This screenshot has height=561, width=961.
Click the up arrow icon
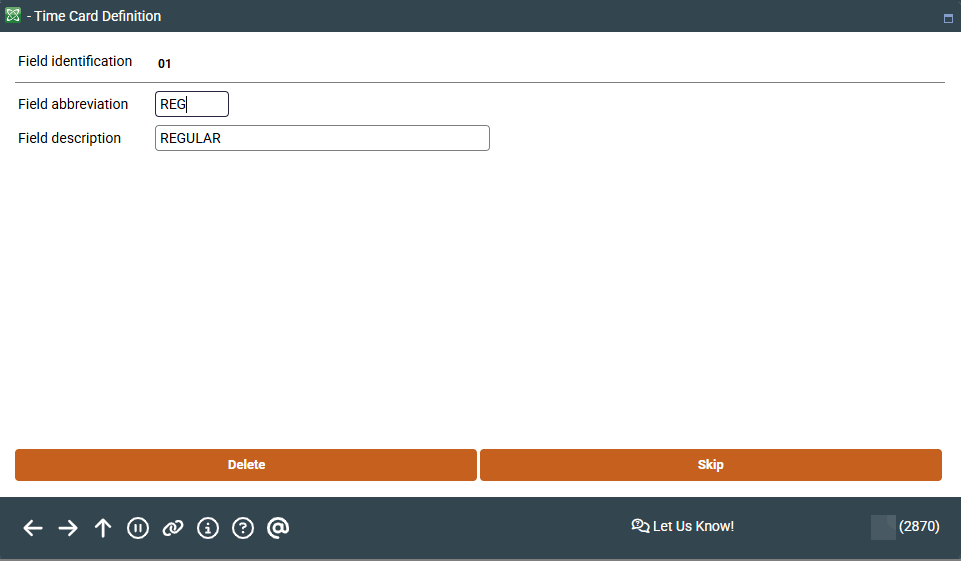[103, 528]
